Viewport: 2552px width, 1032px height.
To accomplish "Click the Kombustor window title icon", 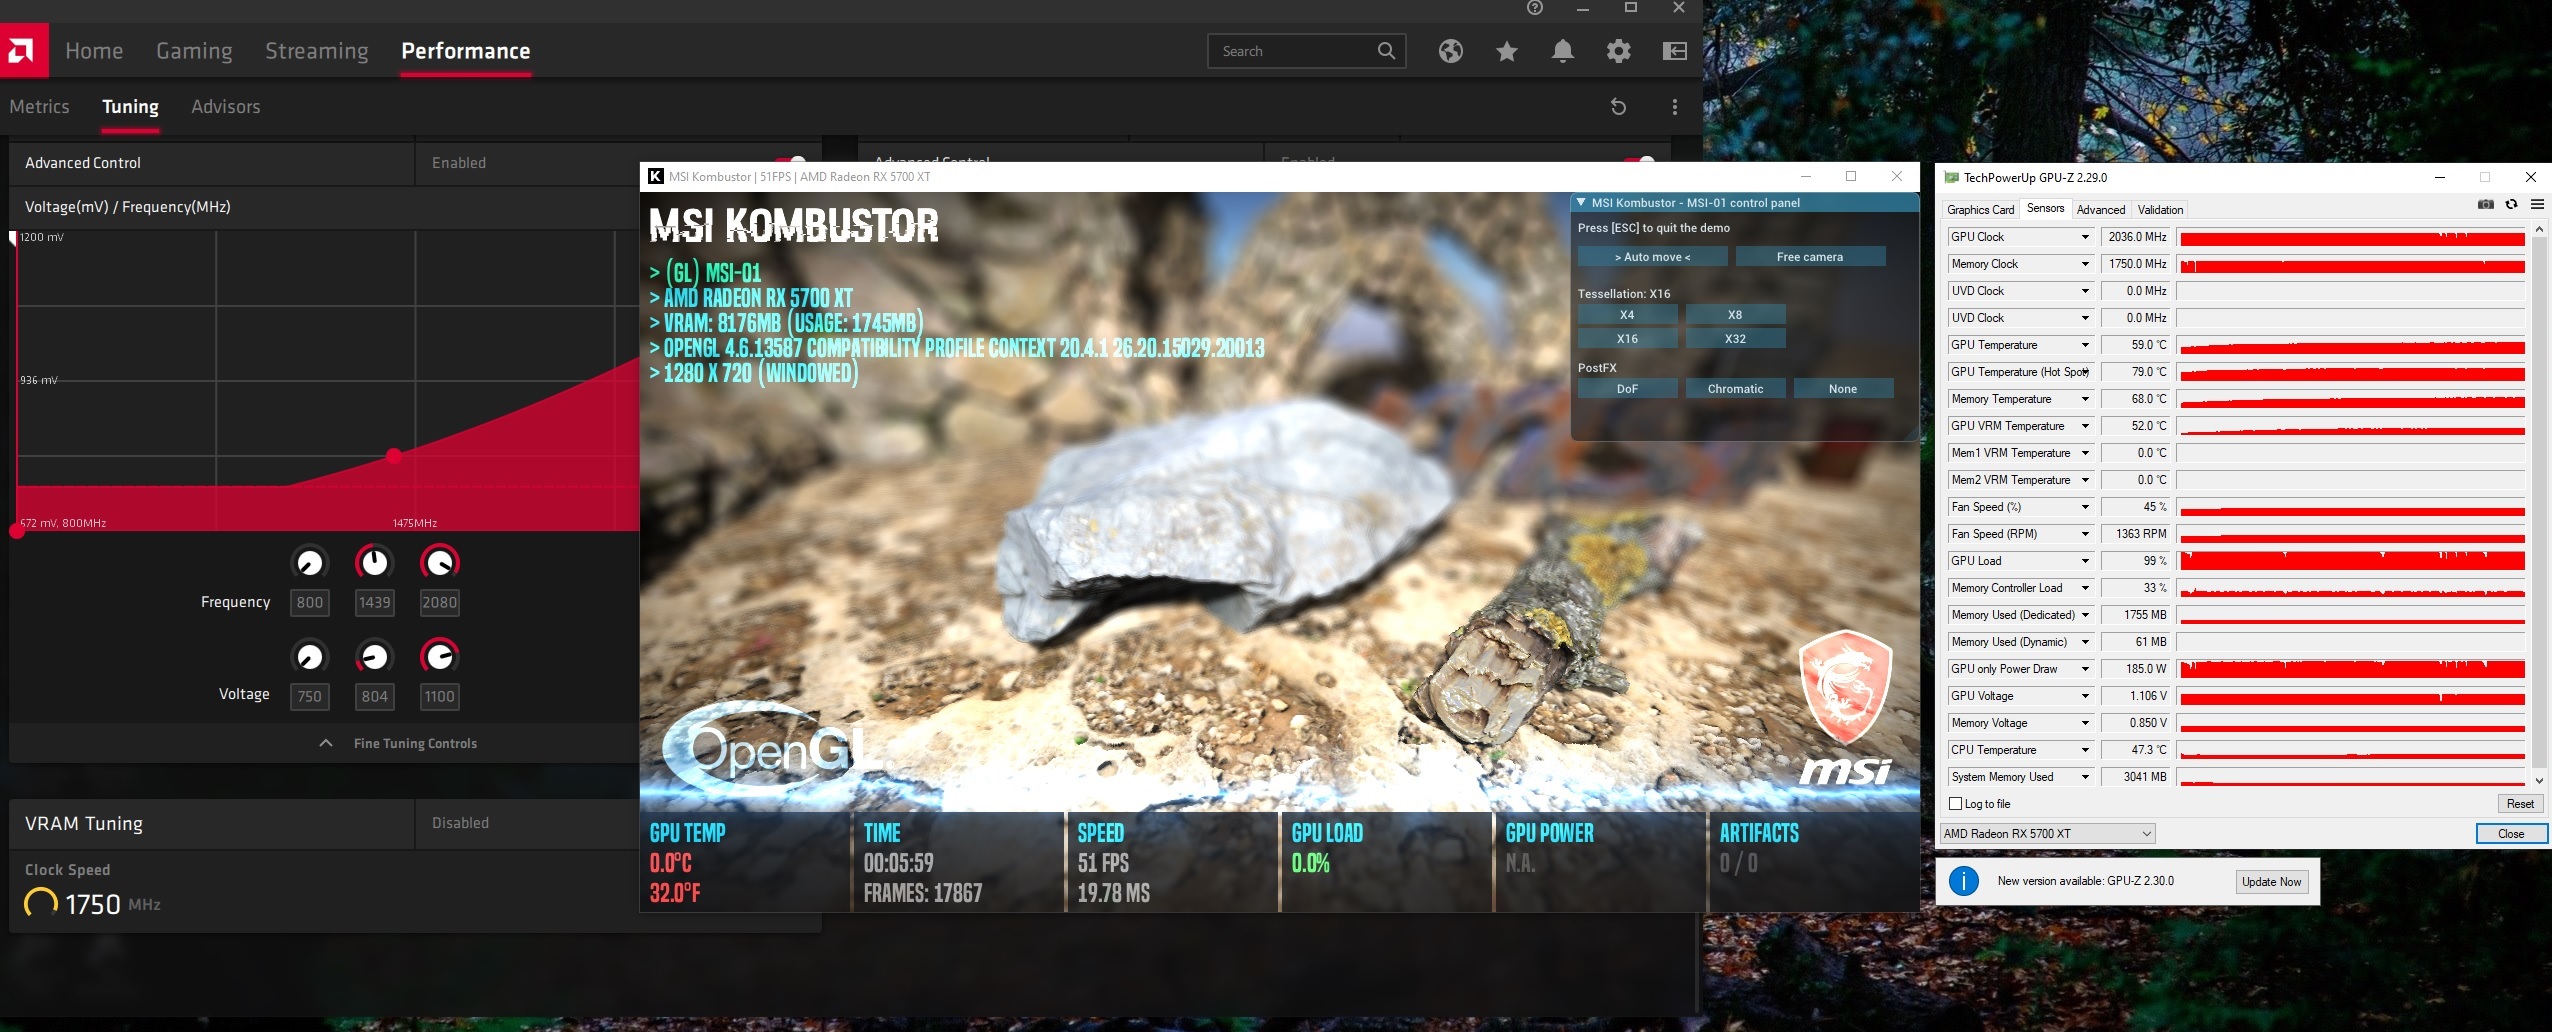I will (x=656, y=176).
